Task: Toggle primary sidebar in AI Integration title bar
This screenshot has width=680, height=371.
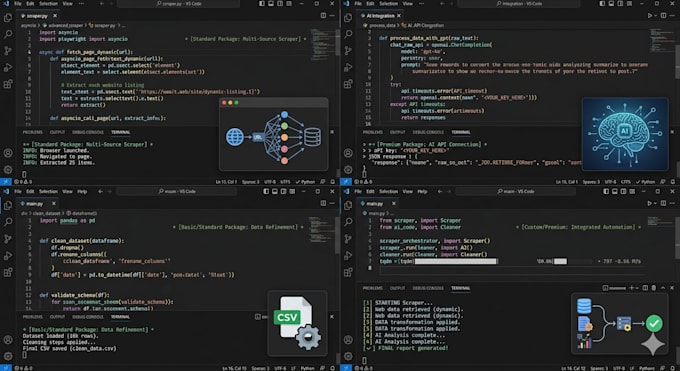Action: pyautogui.click(x=602, y=3)
